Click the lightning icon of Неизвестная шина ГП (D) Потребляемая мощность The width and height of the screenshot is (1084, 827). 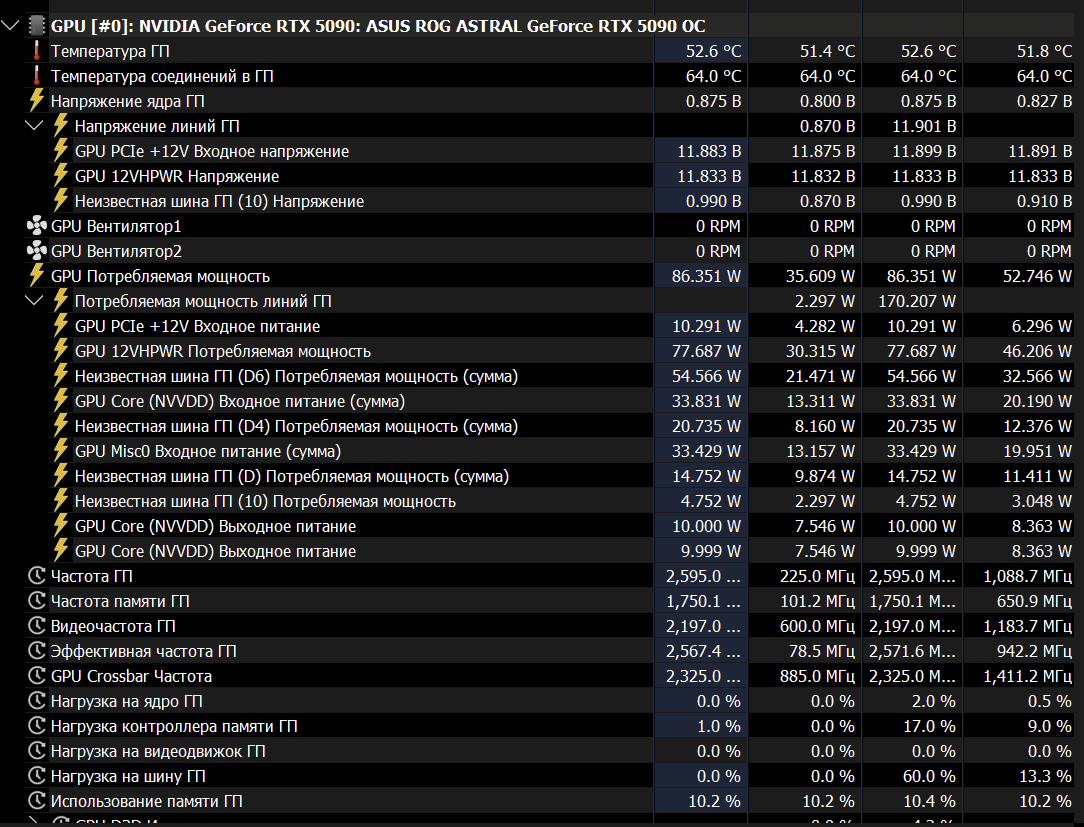(x=61, y=476)
